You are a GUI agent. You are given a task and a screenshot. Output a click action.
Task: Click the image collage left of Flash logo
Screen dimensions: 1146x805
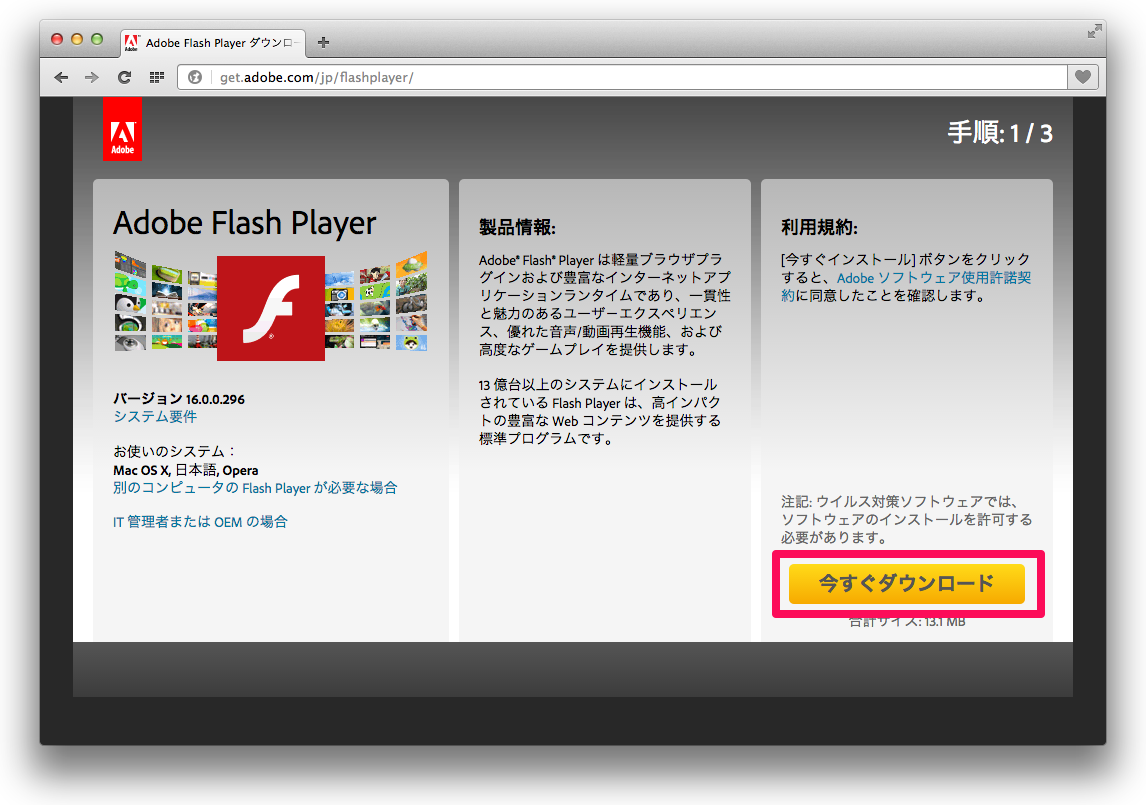tap(165, 300)
